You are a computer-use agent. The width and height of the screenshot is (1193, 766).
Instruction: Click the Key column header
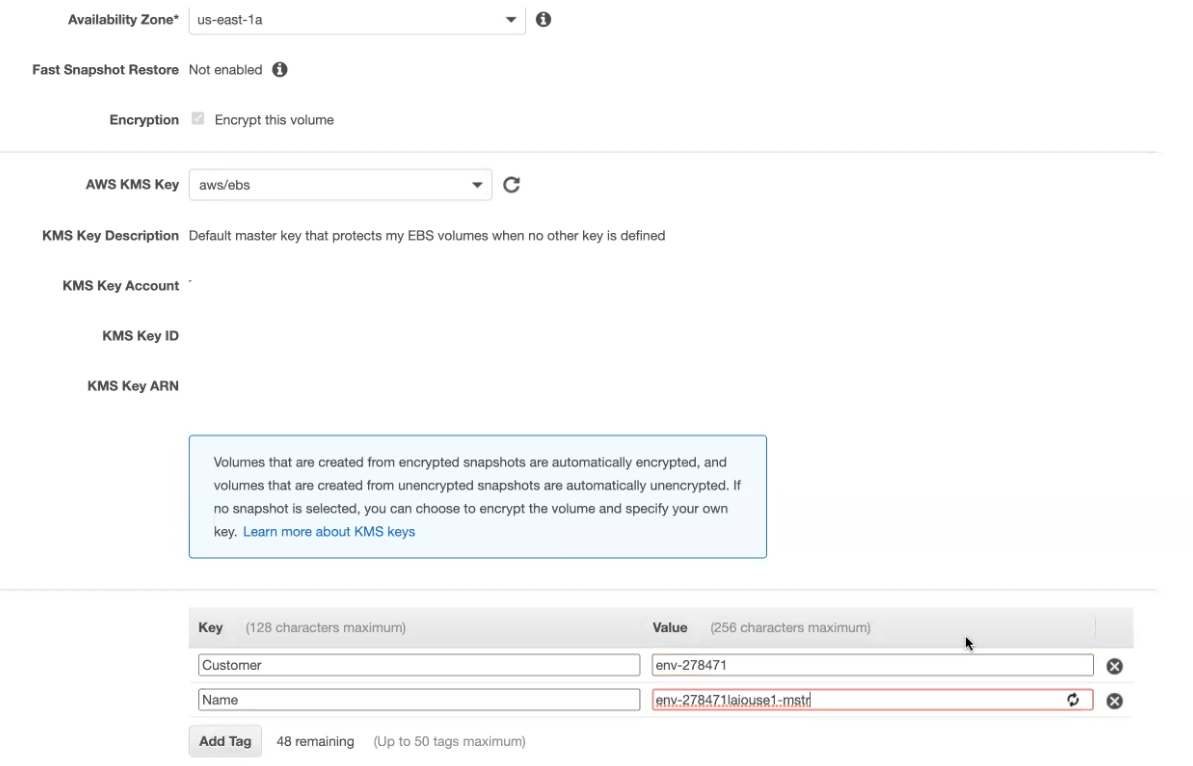pyautogui.click(x=211, y=628)
